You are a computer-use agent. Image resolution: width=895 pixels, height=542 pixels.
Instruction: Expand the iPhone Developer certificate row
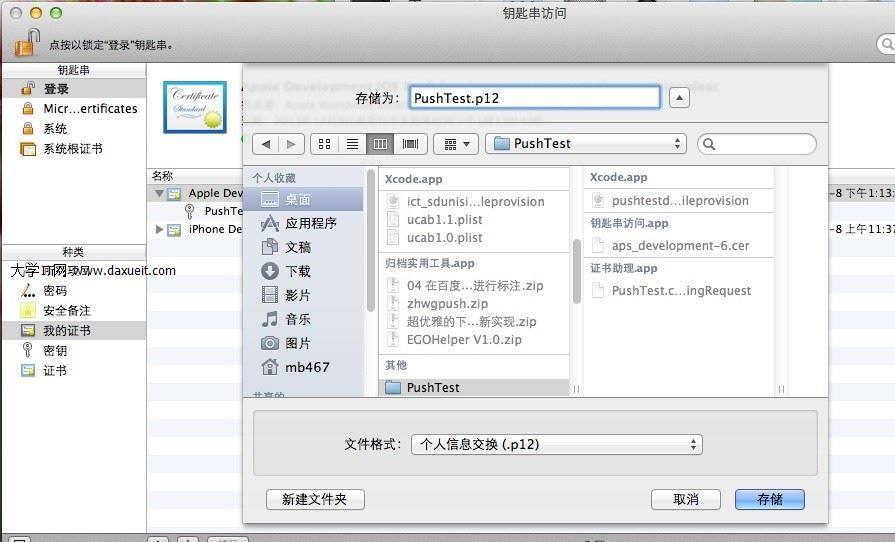[160, 229]
